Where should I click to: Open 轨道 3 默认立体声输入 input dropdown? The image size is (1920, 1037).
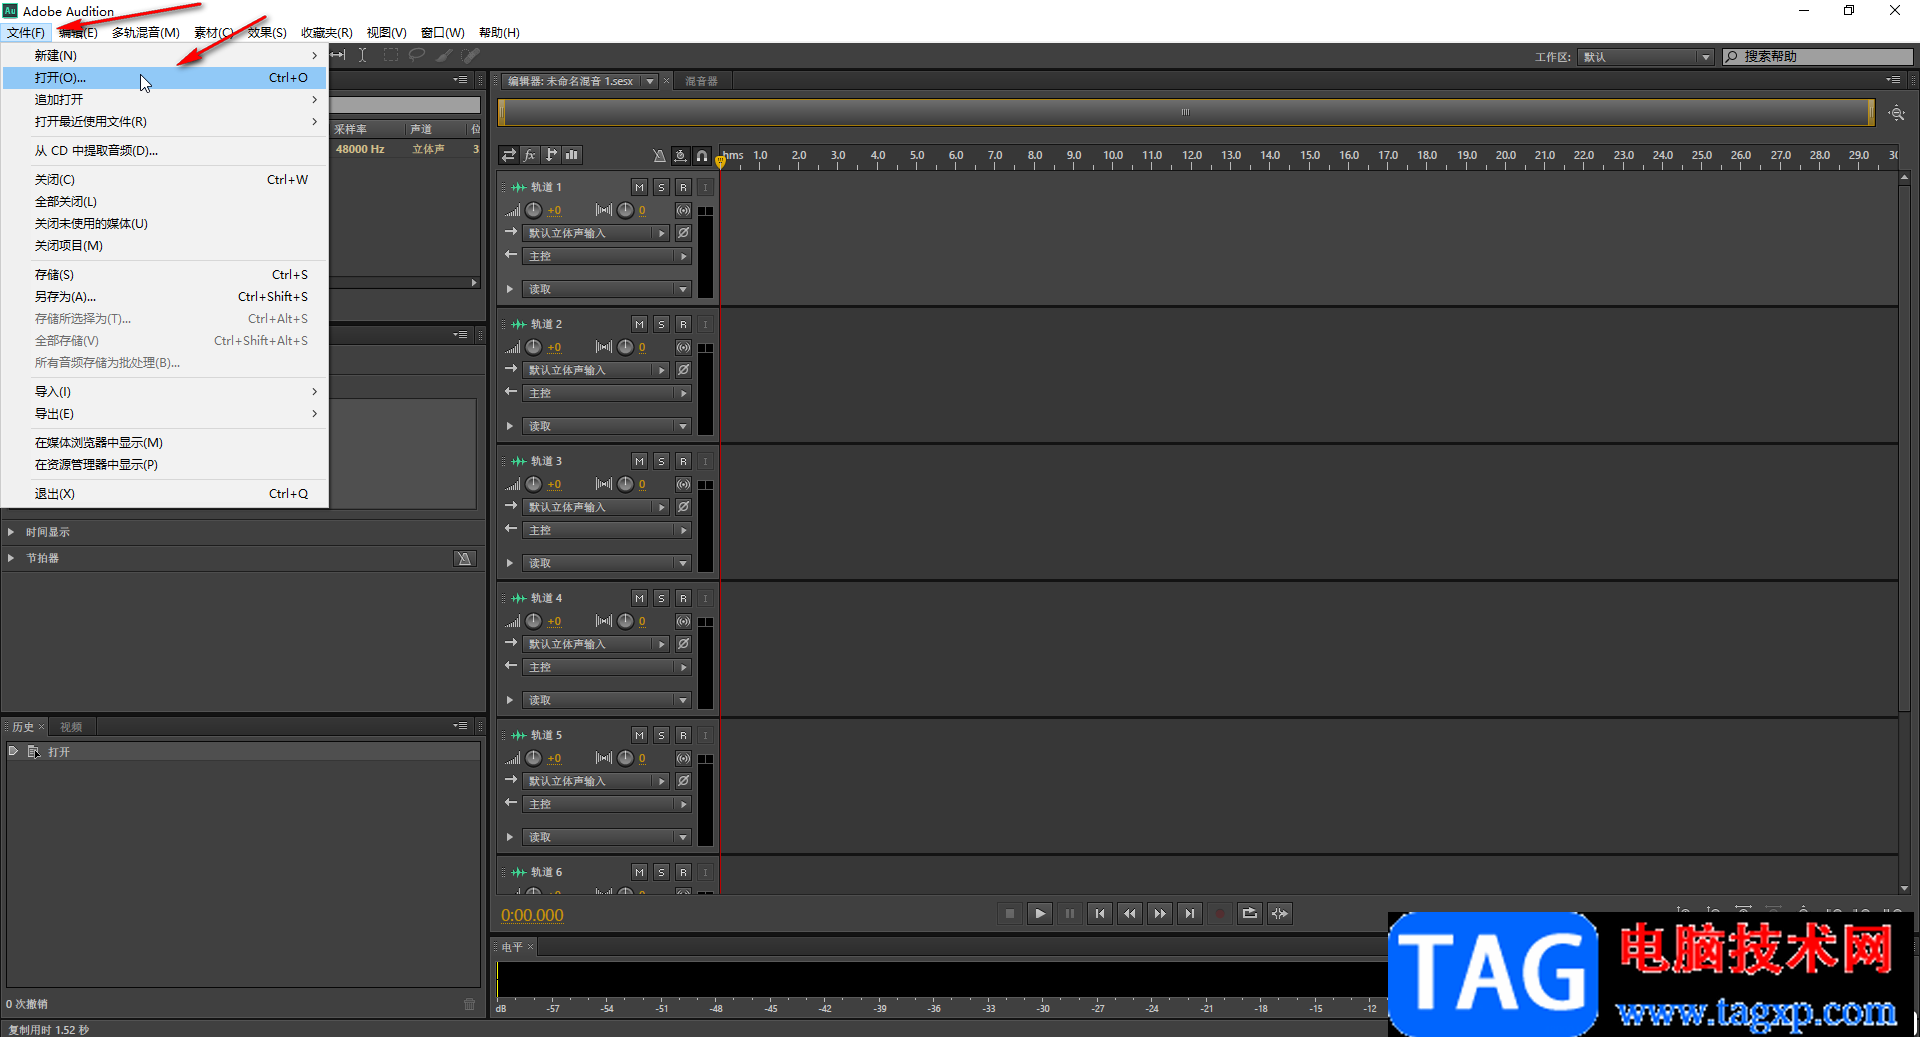[x=596, y=507]
